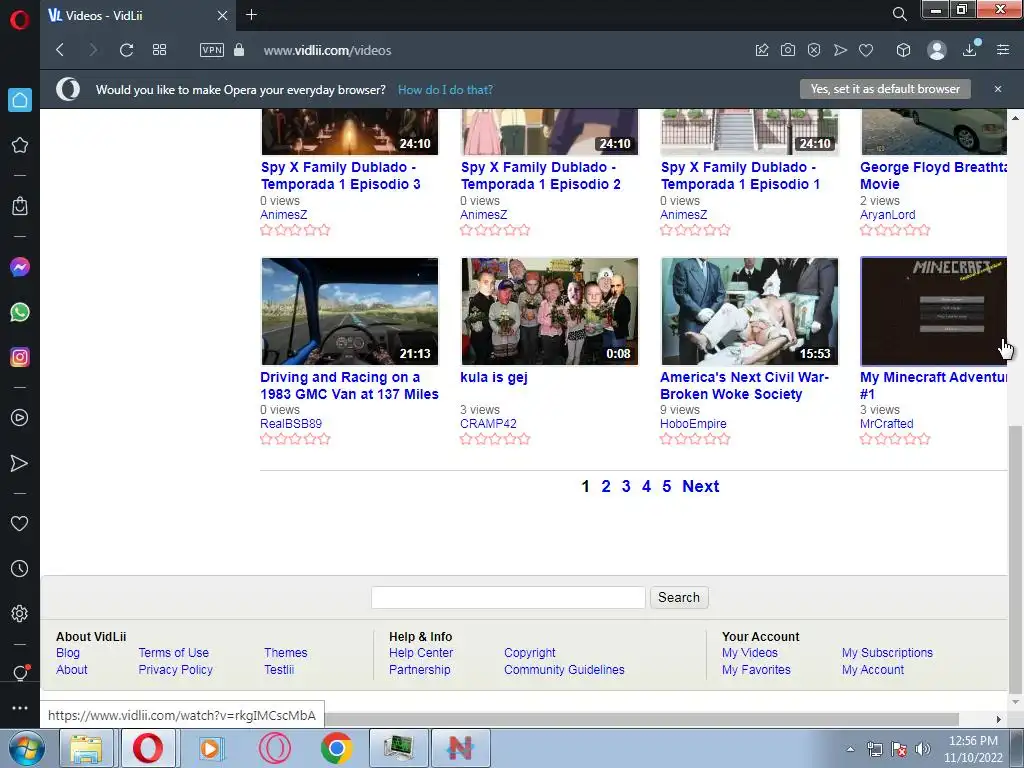Image resolution: width=1024 pixels, height=768 pixels.
Task: Open the HoboEmpire channel link
Action: tap(693, 424)
